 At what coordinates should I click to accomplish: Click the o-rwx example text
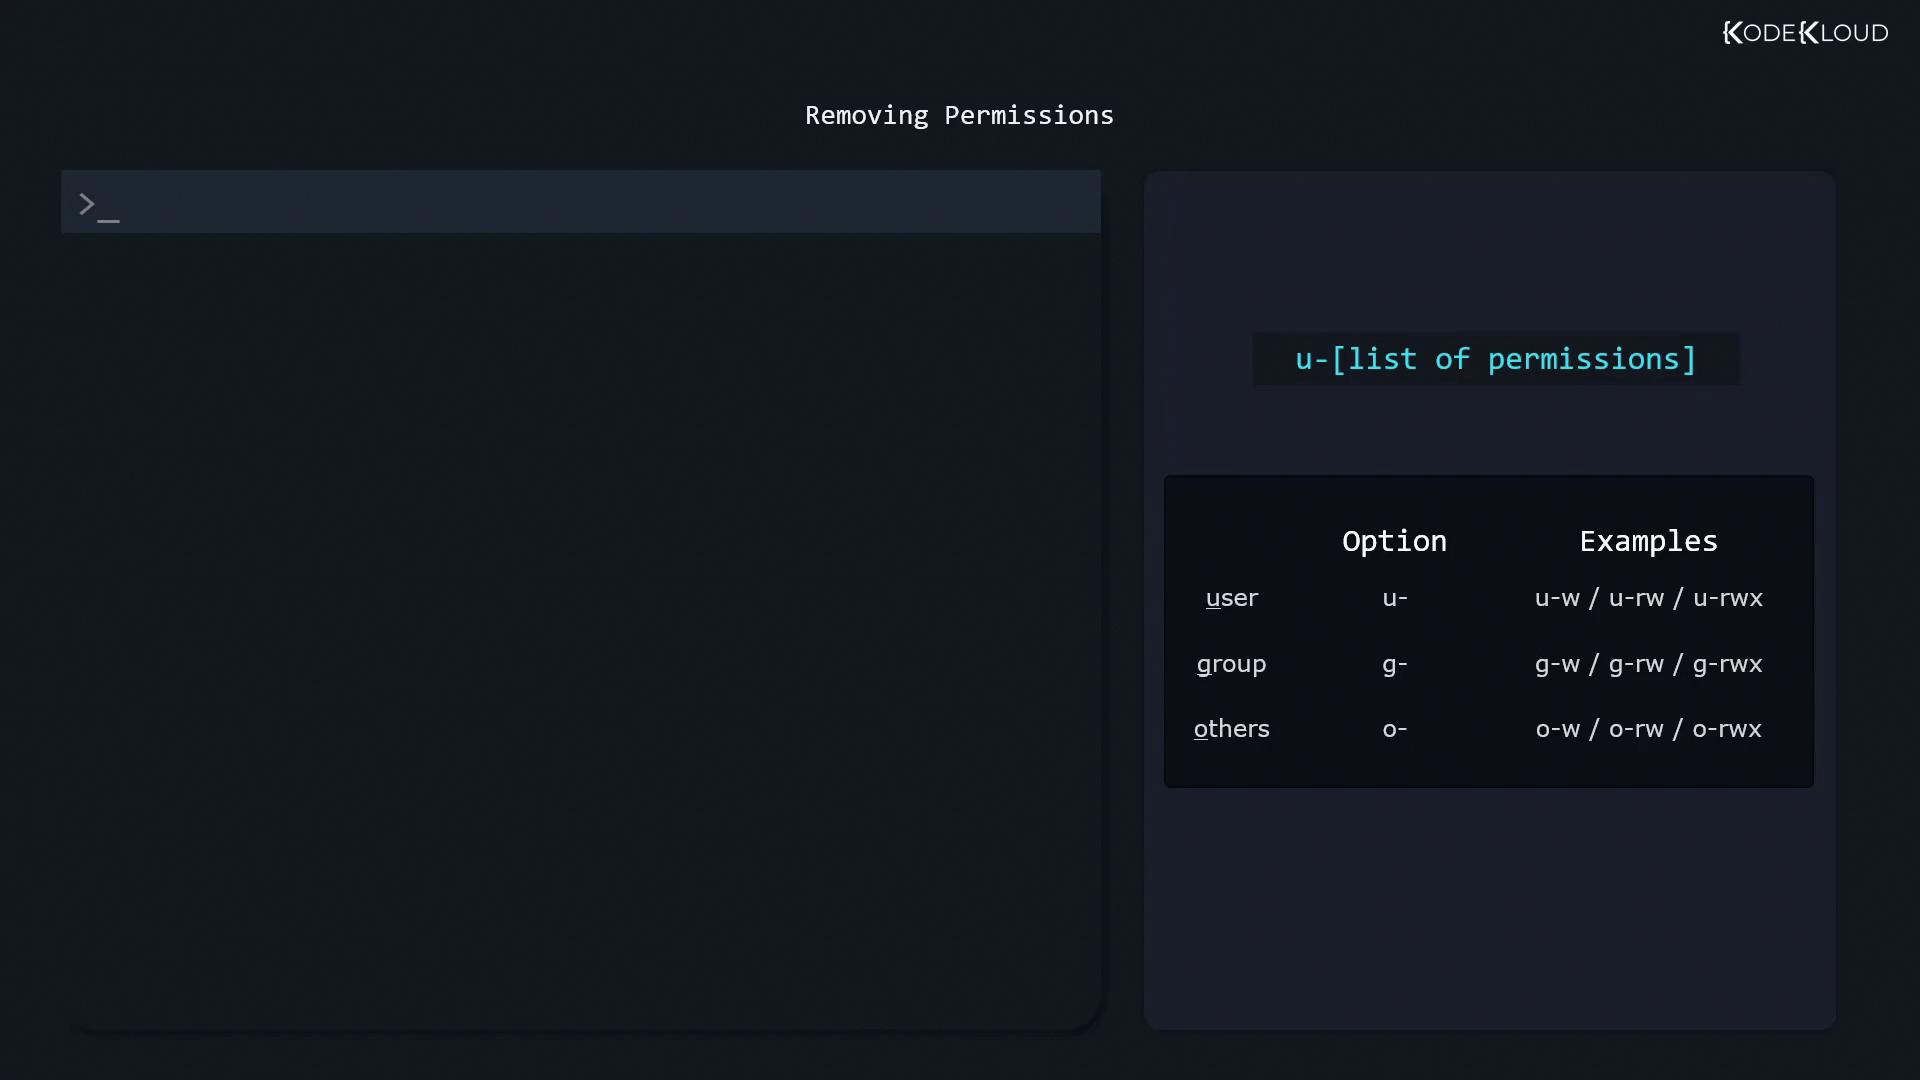click(1727, 729)
